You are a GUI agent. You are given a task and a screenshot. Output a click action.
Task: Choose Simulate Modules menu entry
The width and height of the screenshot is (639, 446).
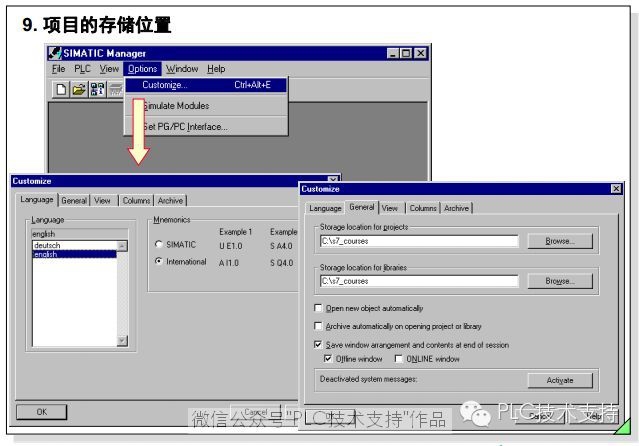point(206,106)
